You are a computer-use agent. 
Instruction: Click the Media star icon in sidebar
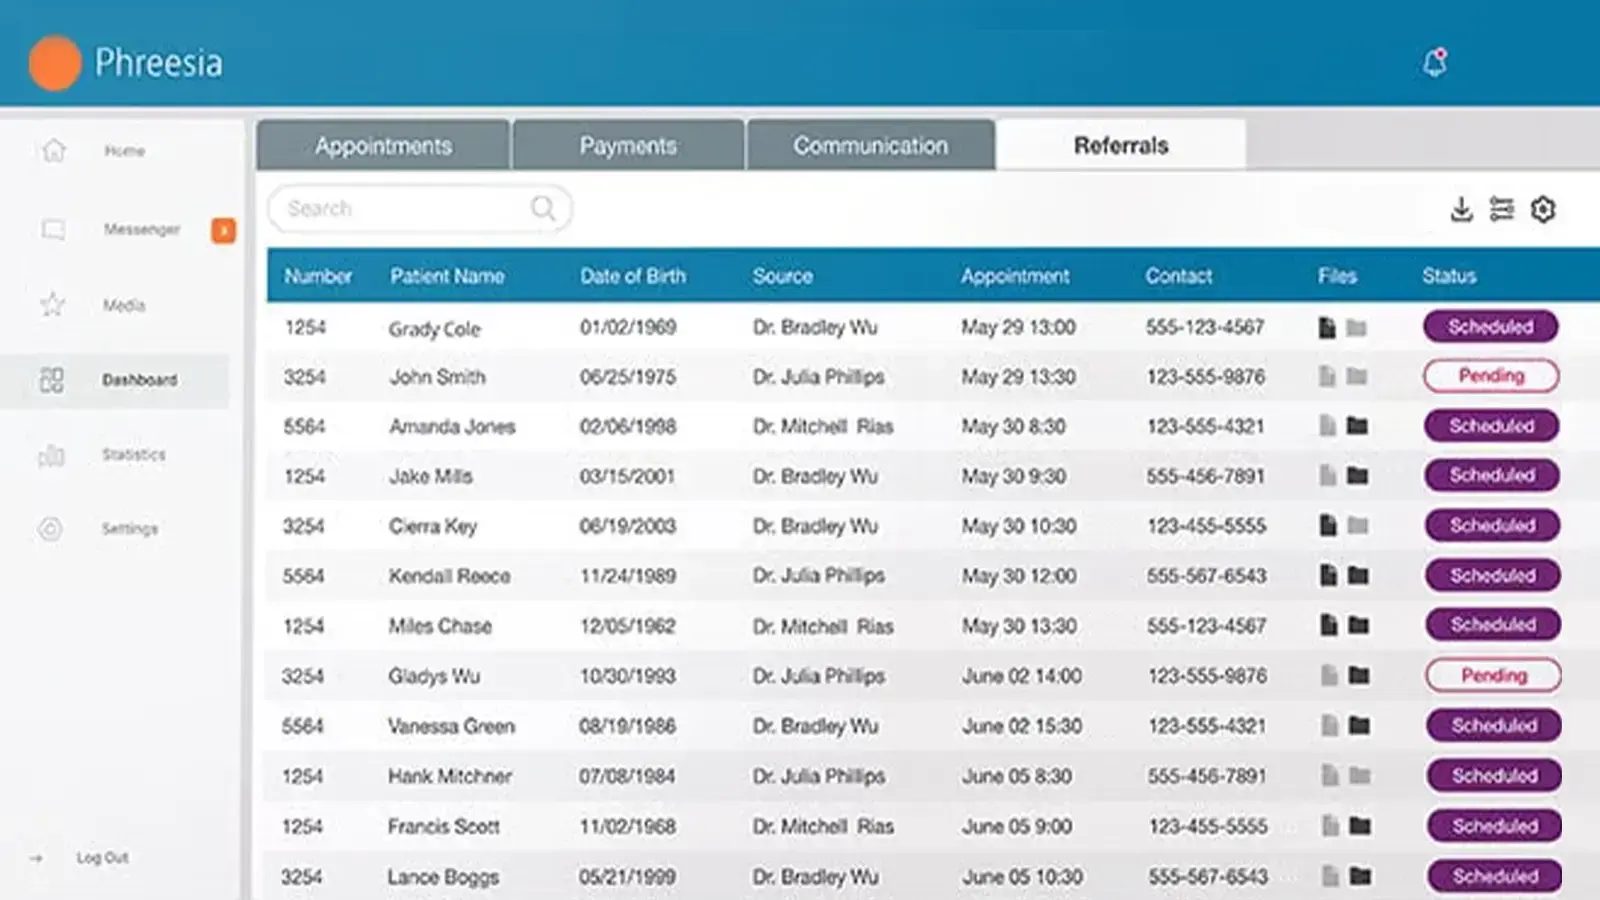[52, 304]
